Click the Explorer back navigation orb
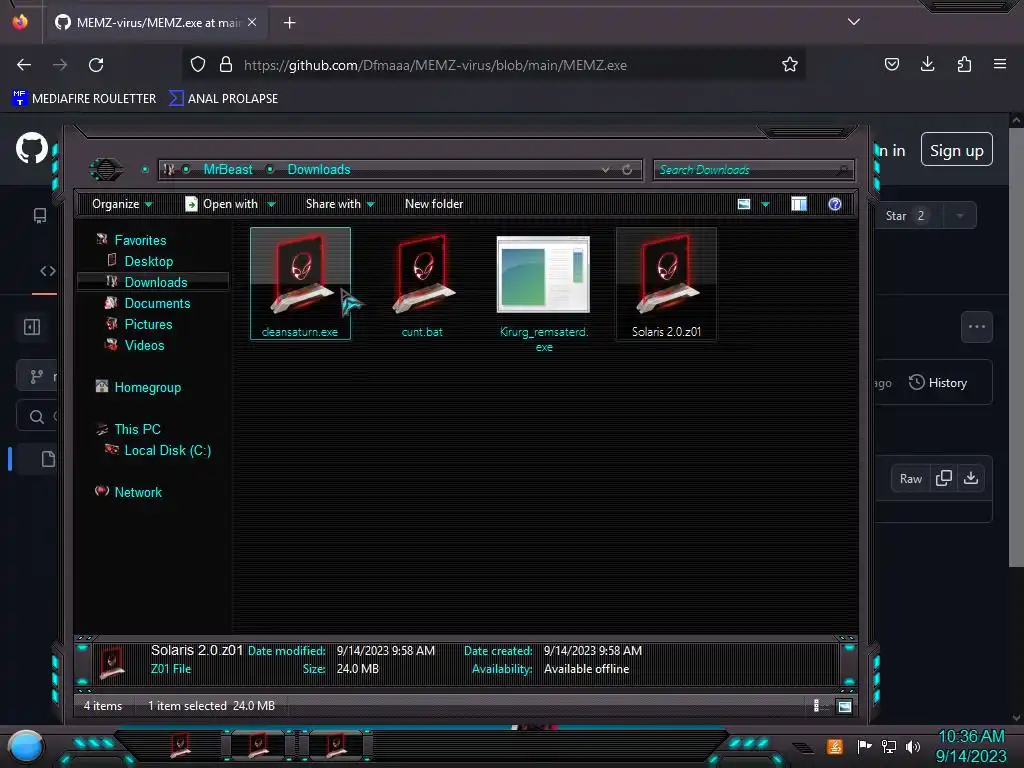Image resolution: width=1024 pixels, height=768 pixels. tap(106, 170)
